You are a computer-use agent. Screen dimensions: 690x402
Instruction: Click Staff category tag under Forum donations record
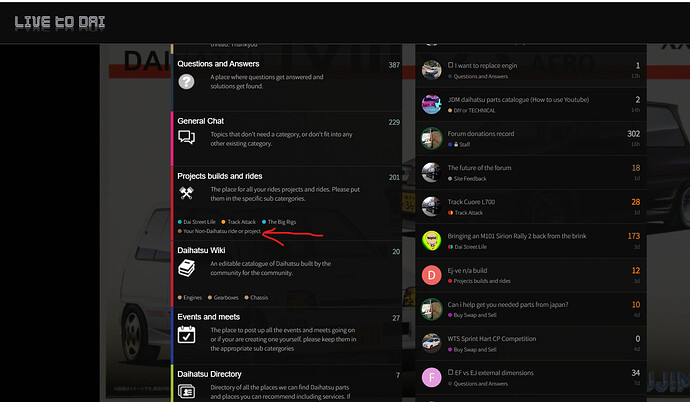pyautogui.click(x=459, y=144)
